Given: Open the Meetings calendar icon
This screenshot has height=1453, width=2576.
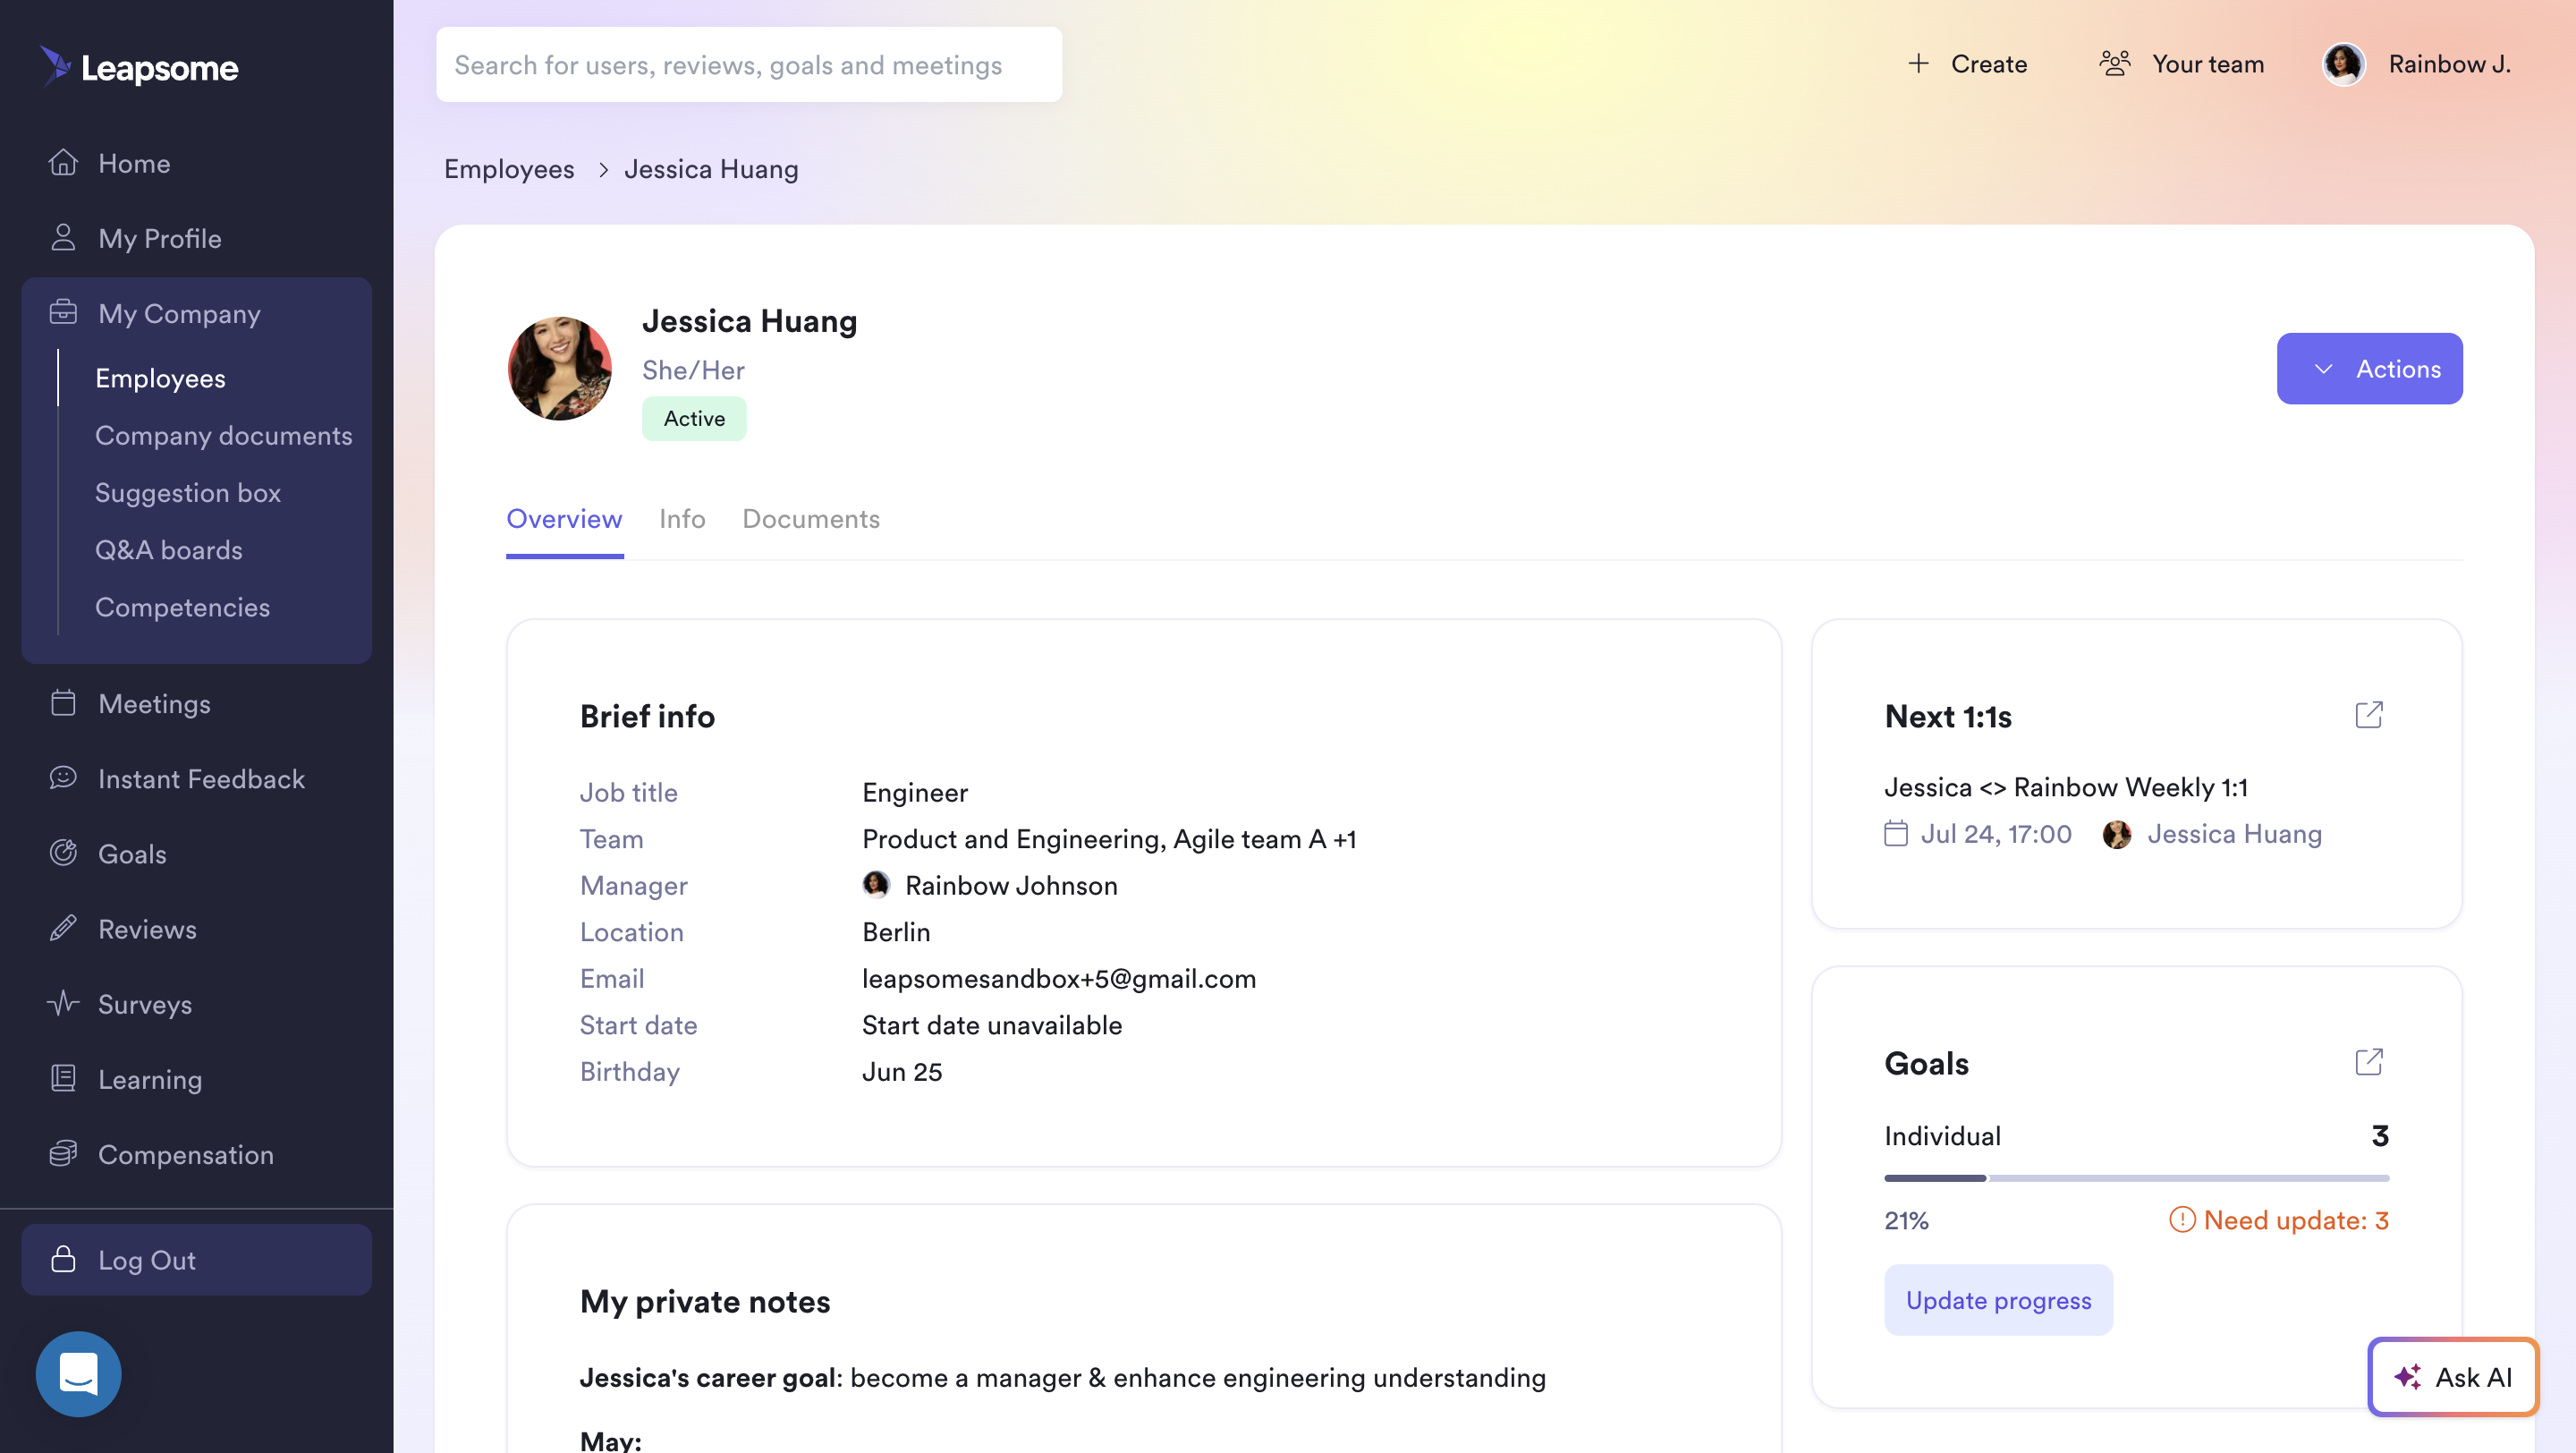Looking at the screenshot, I should 63,703.
